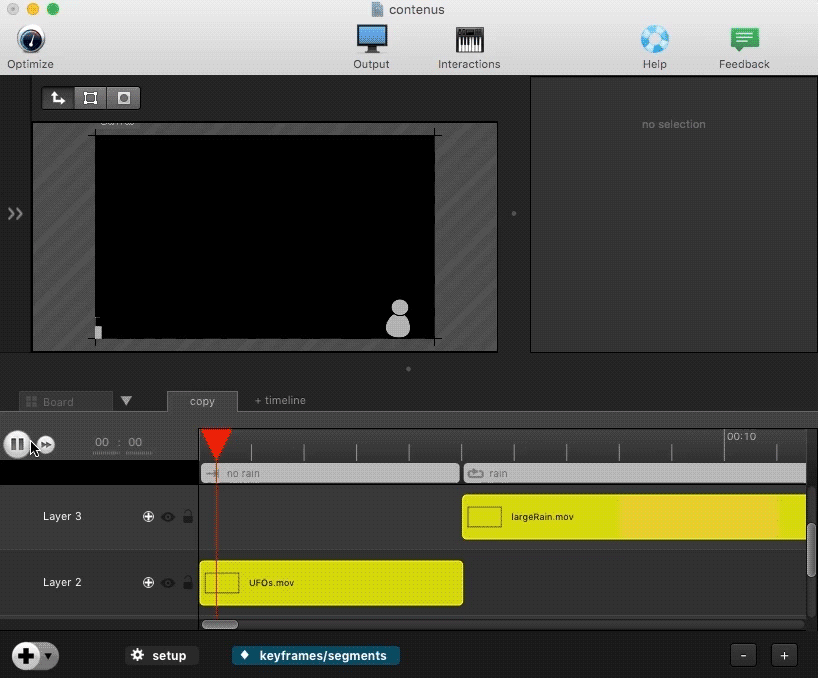Image resolution: width=818 pixels, height=678 pixels.
Task: Open the Optimize gauge tool
Action: click(x=30, y=41)
